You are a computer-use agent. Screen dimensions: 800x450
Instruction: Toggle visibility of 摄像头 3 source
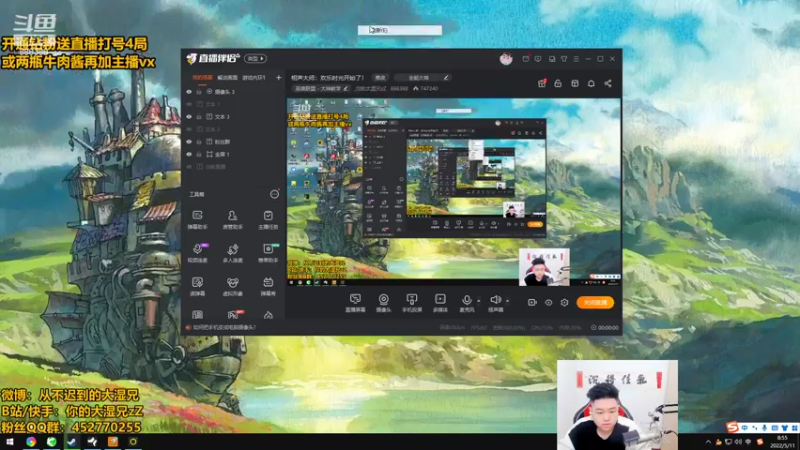pos(189,92)
